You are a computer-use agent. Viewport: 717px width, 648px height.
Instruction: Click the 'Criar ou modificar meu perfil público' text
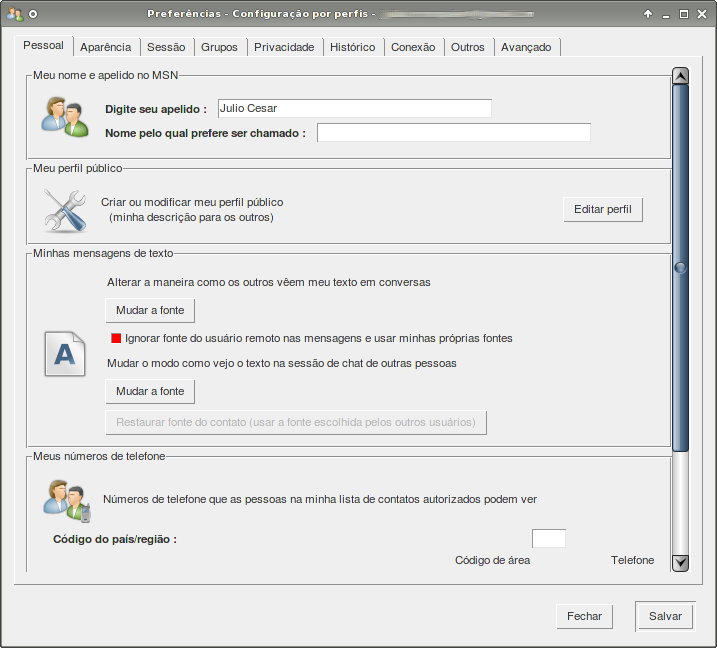[x=192, y=202]
